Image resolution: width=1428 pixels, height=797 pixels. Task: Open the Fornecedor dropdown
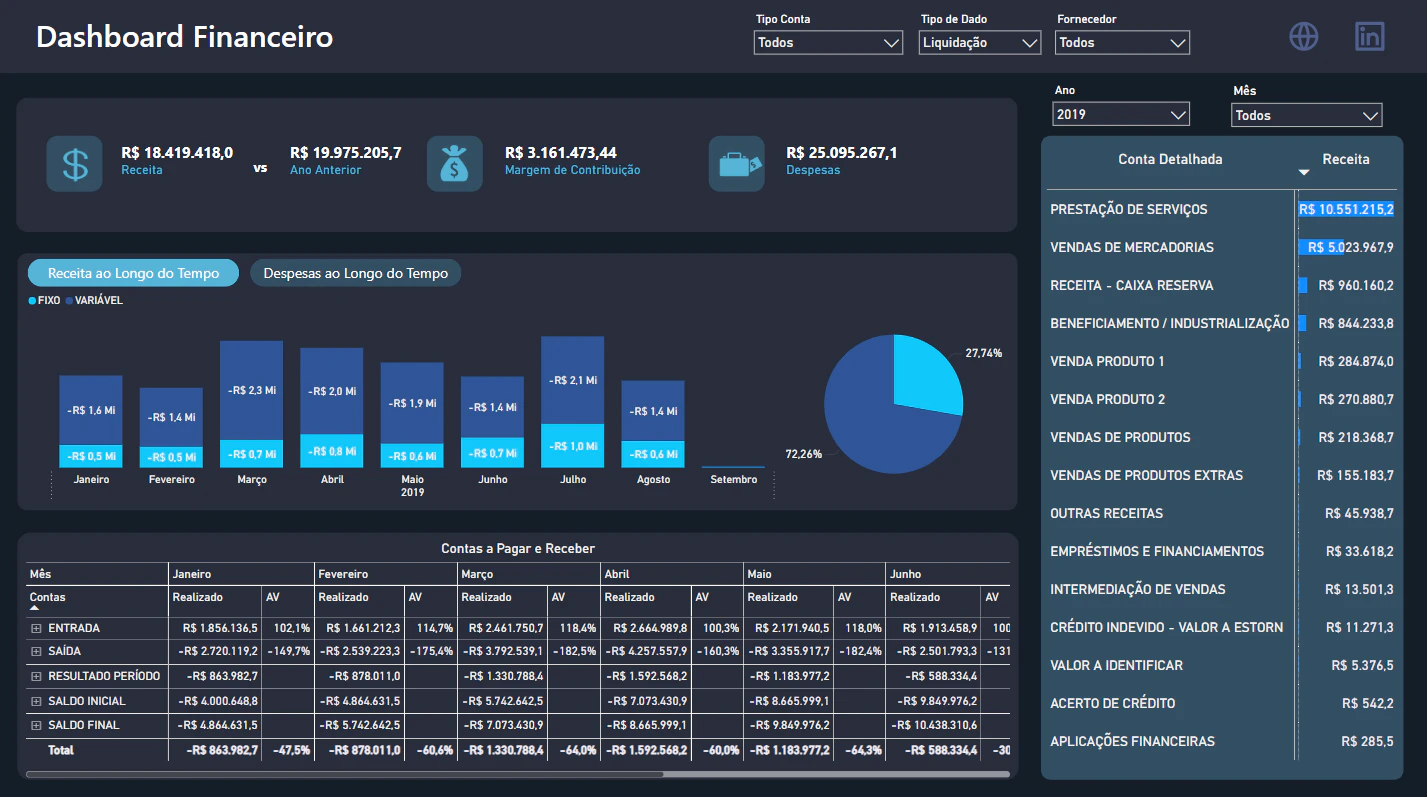point(1122,43)
